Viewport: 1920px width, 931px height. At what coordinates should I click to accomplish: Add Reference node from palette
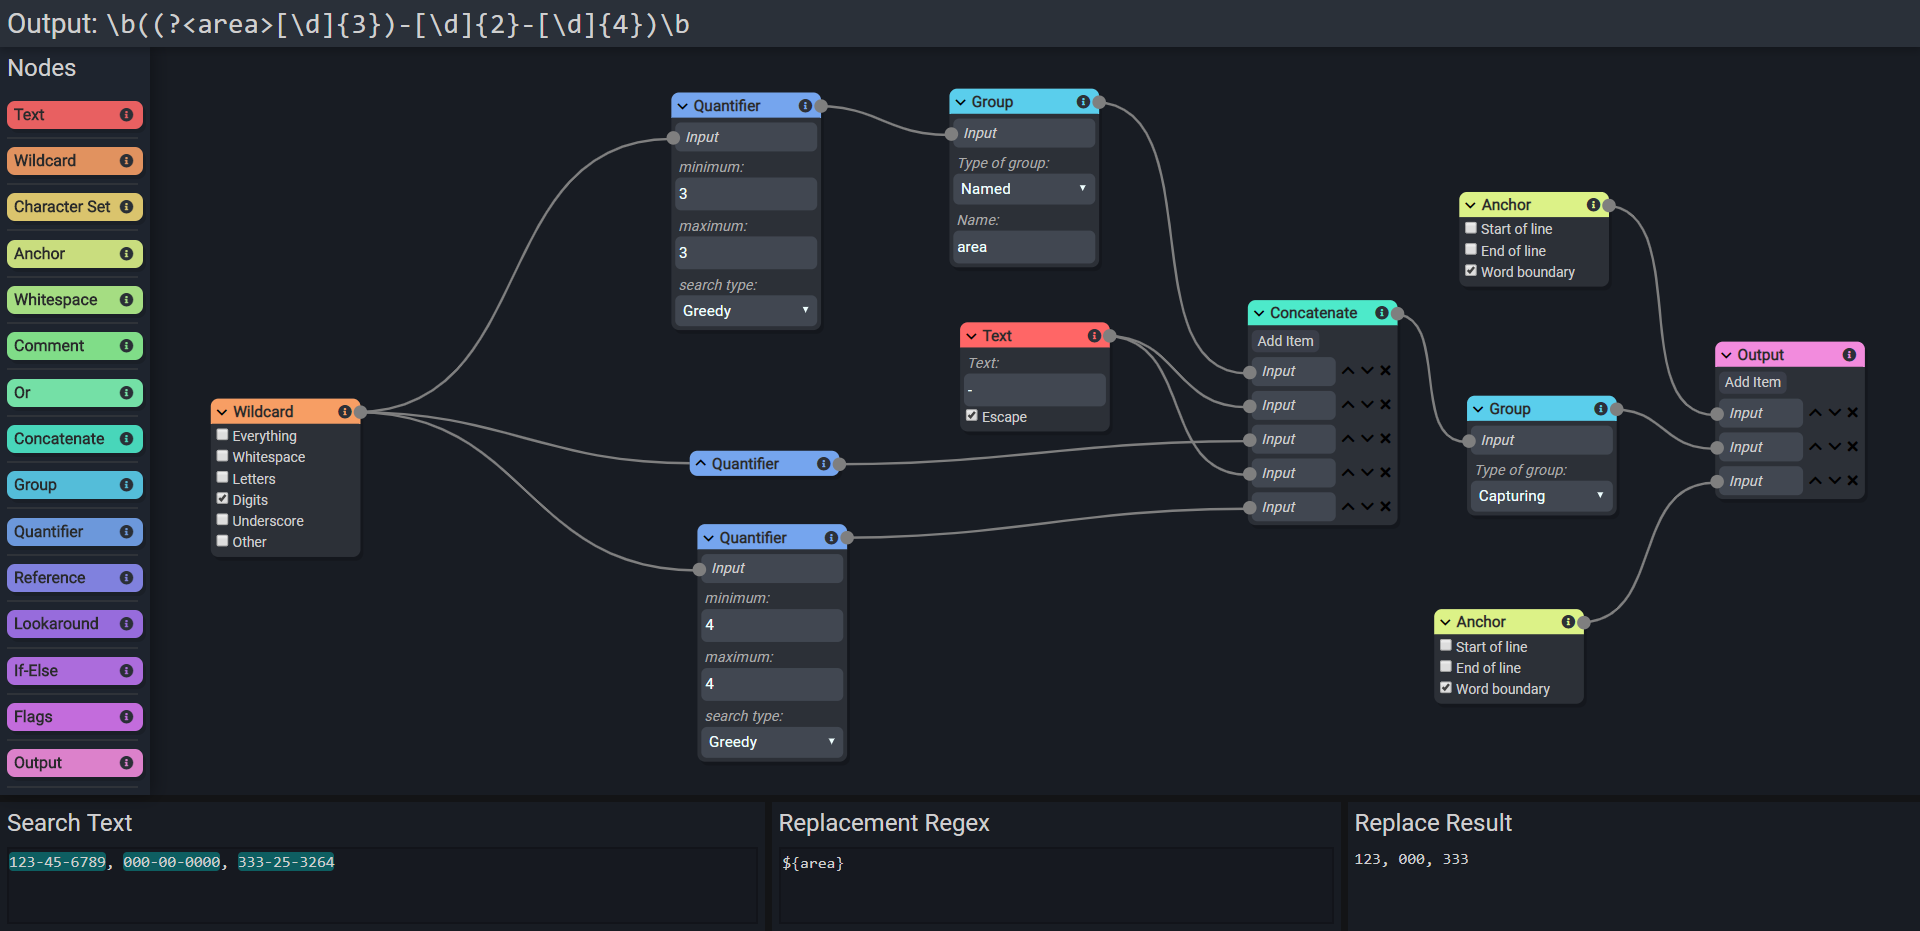coord(75,578)
